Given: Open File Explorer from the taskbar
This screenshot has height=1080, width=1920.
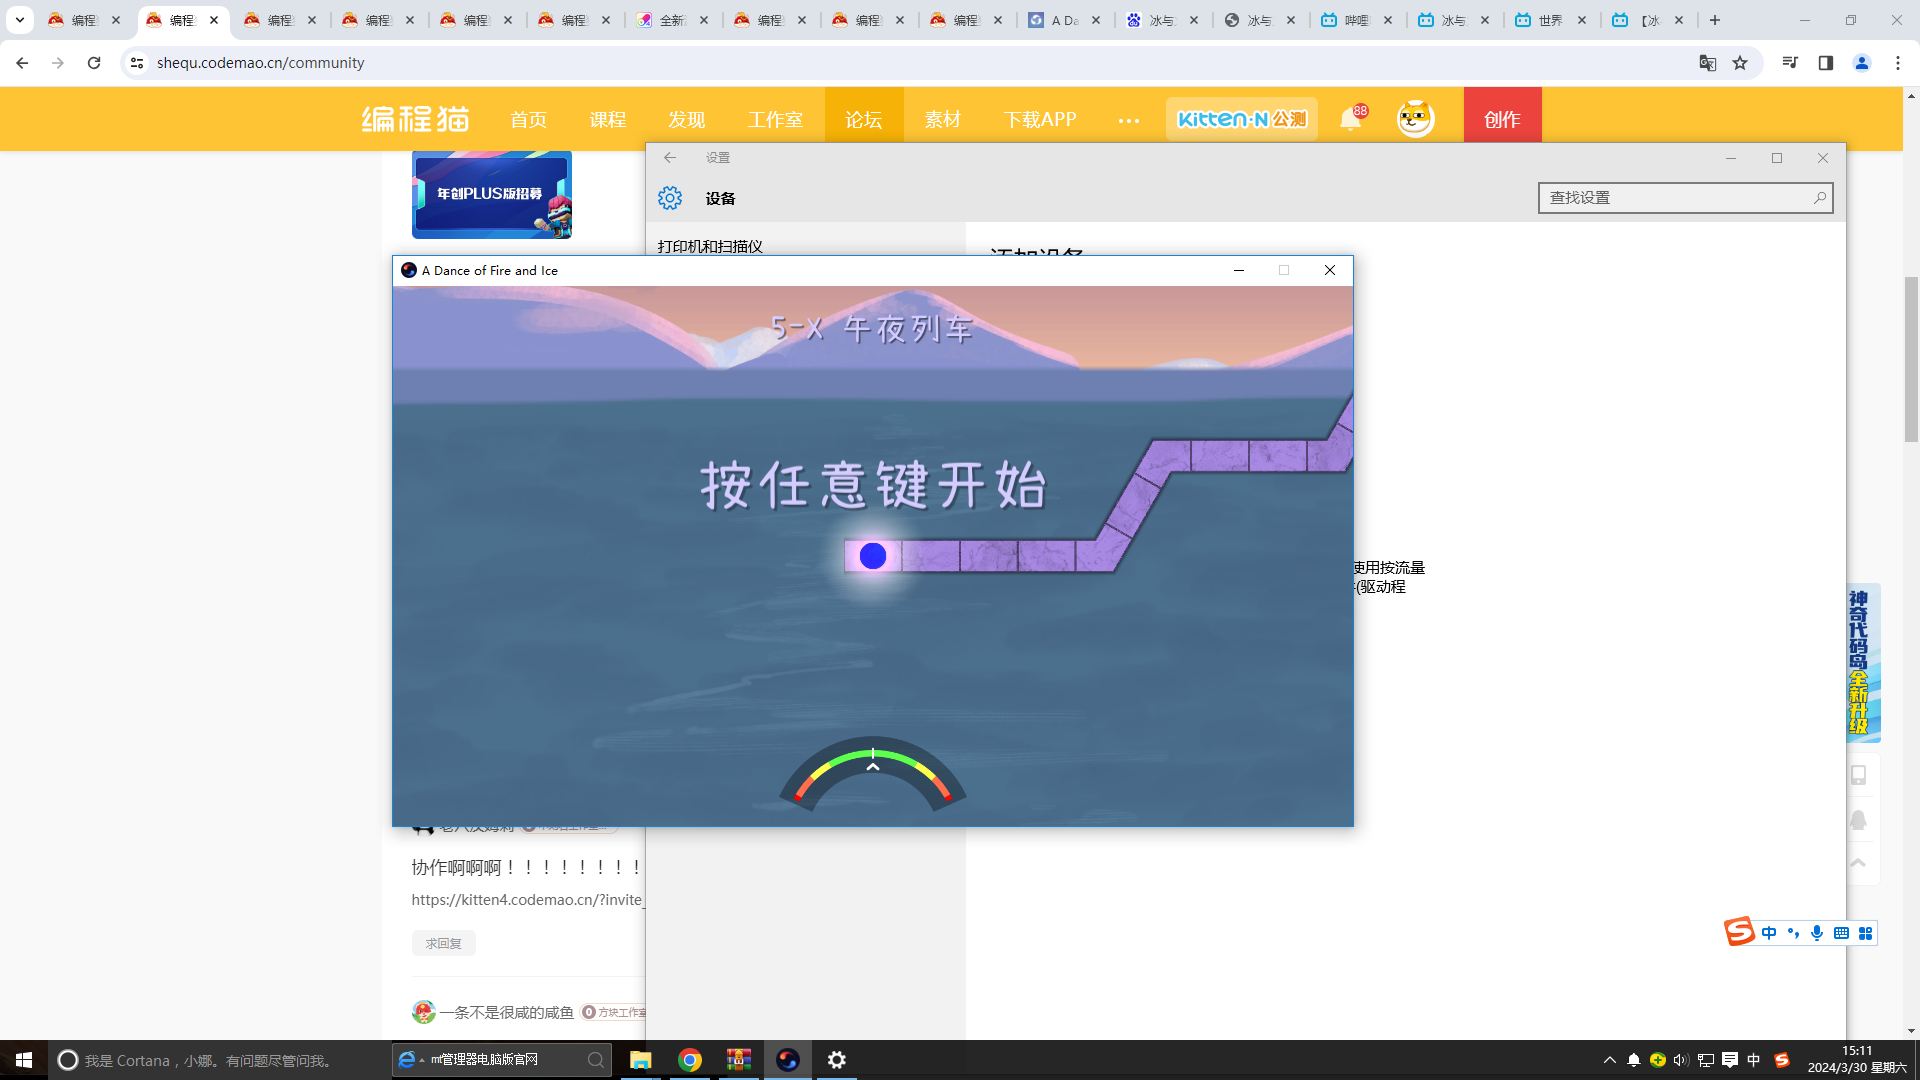Looking at the screenshot, I should (641, 1060).
